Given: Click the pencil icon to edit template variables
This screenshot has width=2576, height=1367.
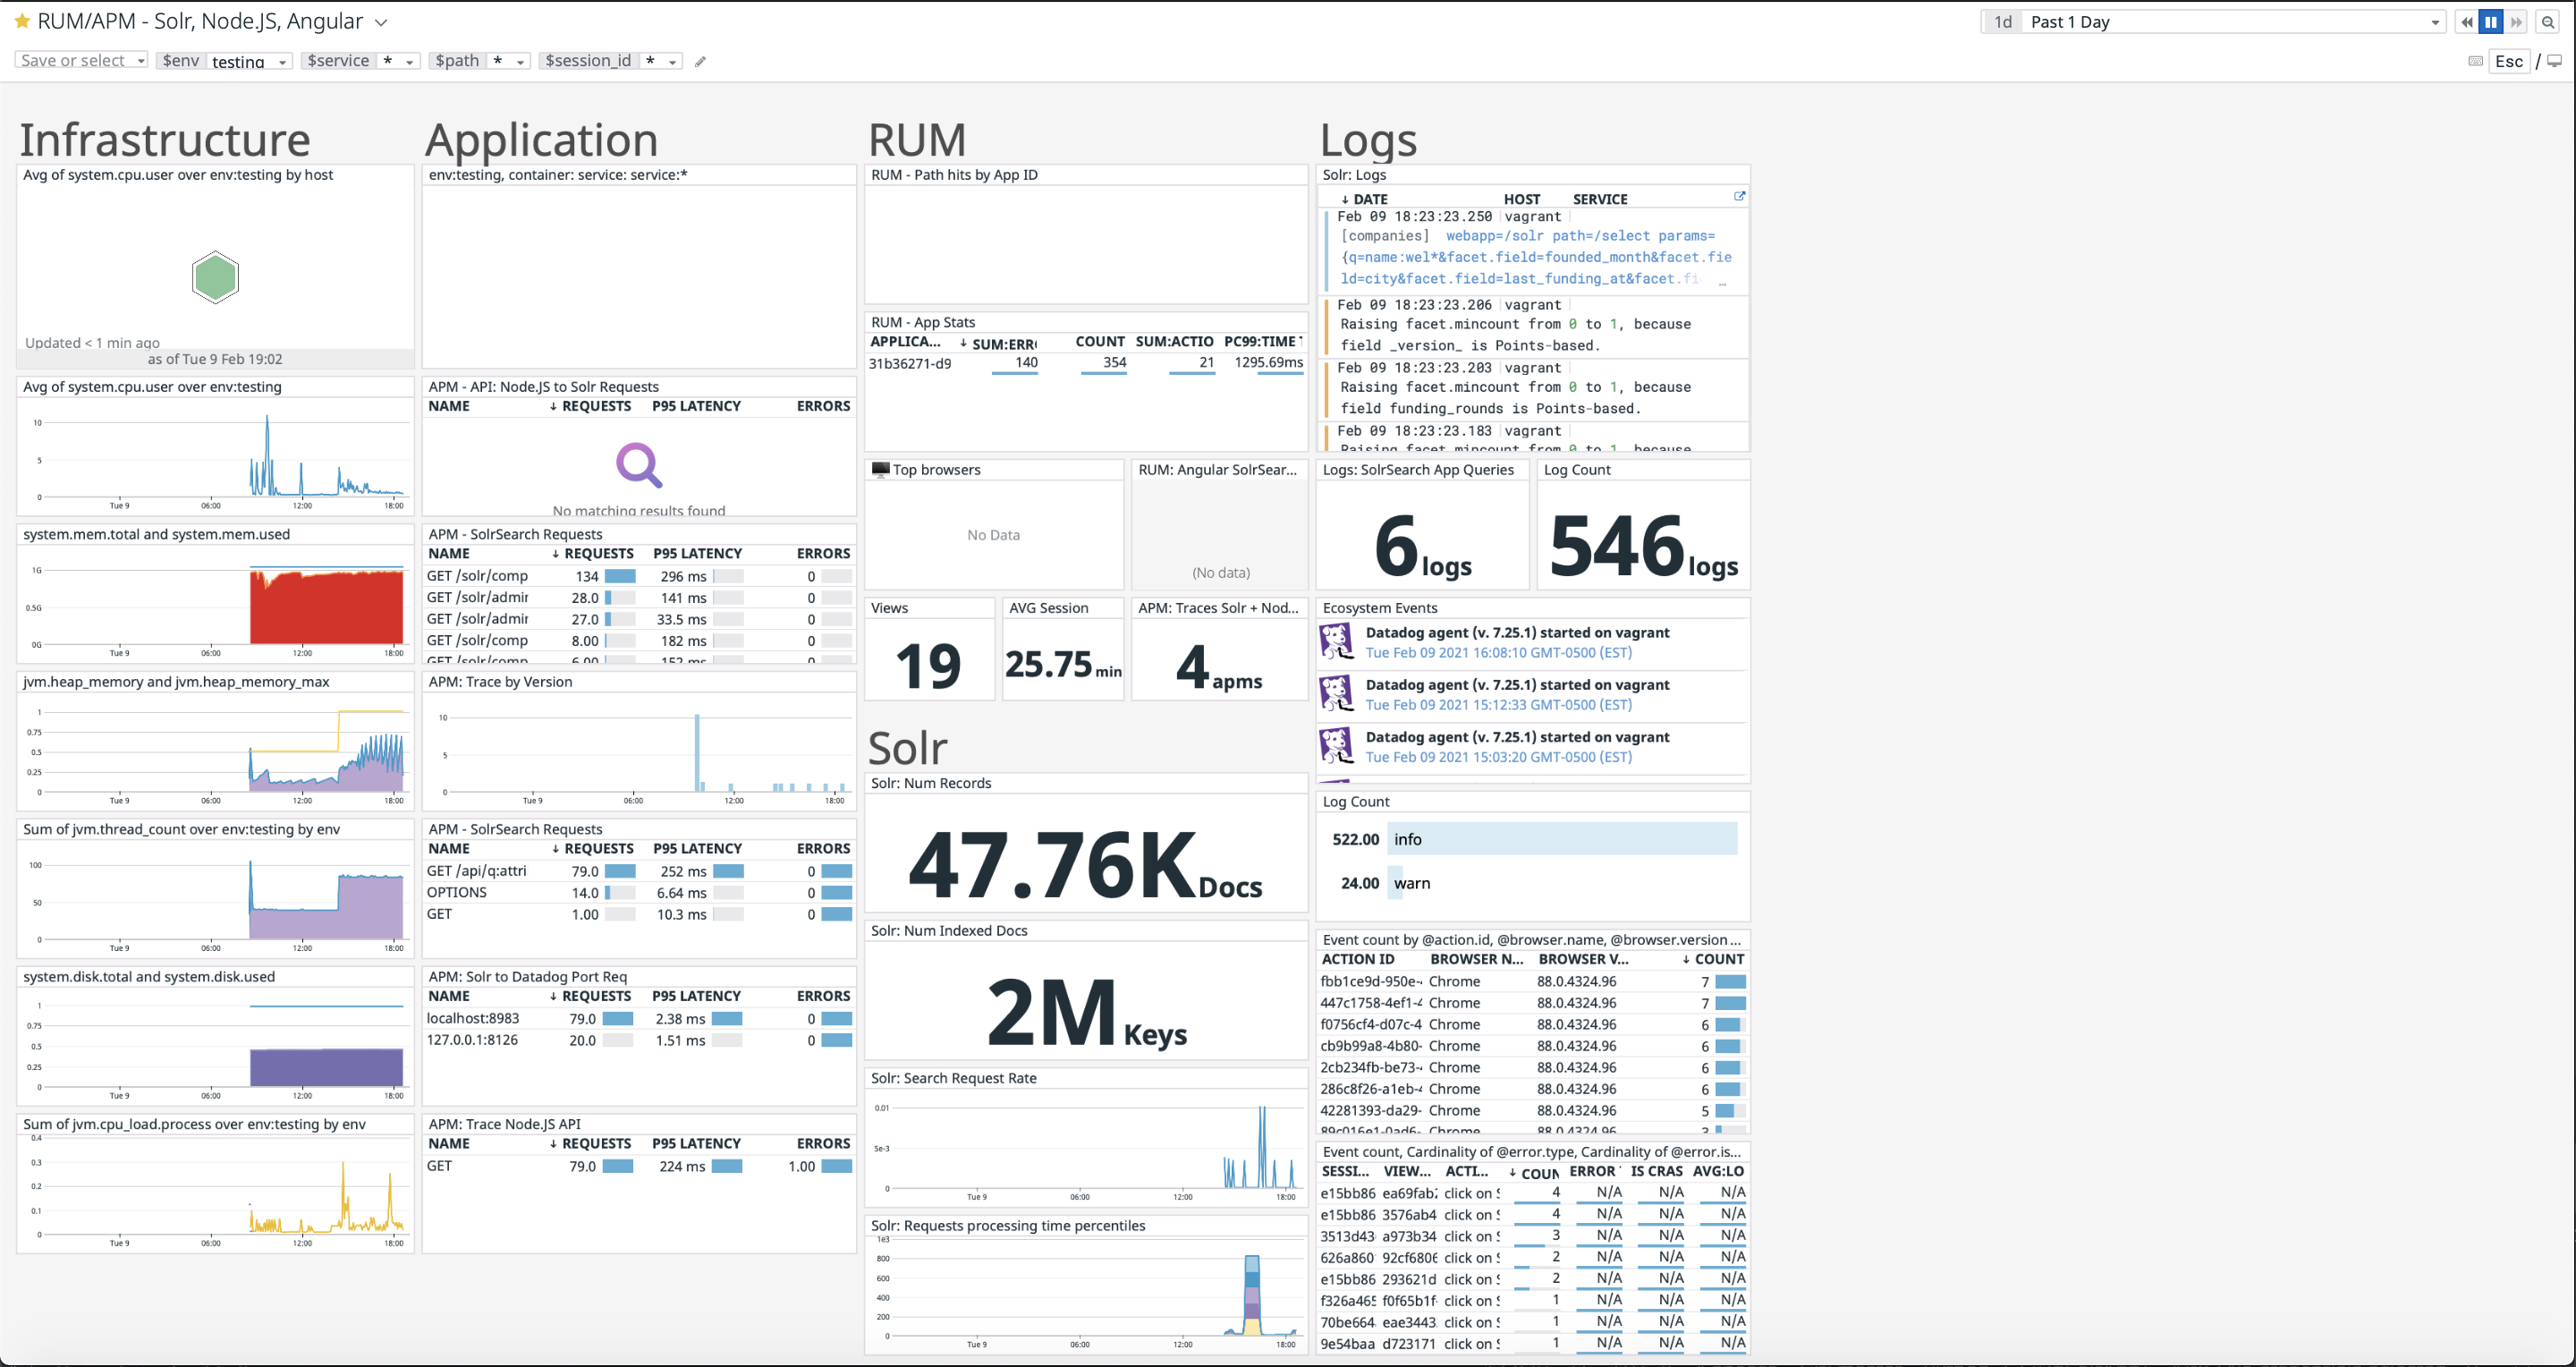Looking at the screenshot, I should pyautogui.click(x=700, y=62).
